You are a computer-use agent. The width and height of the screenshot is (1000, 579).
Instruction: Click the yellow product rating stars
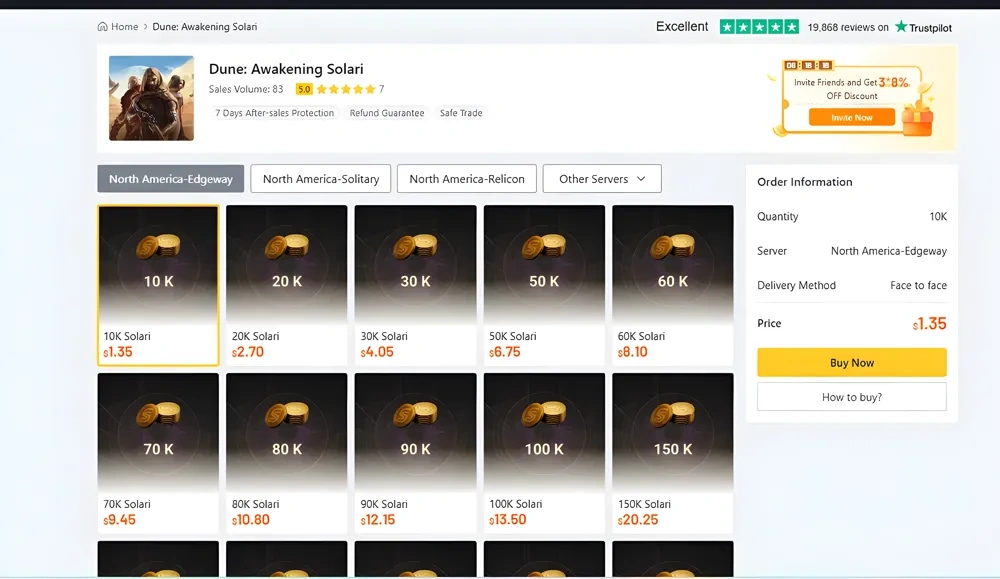(345, 89)
